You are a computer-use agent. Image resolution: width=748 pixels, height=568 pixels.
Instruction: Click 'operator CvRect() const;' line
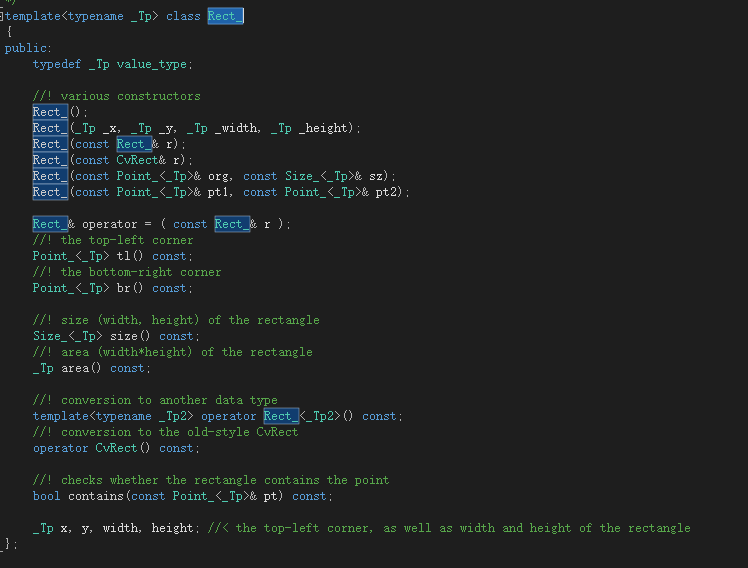tap(116, 448)
